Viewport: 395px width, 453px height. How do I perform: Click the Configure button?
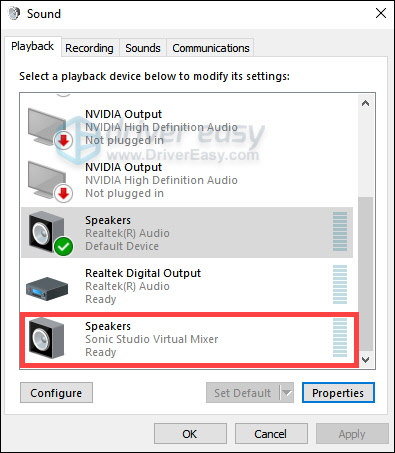coord(56,393)
